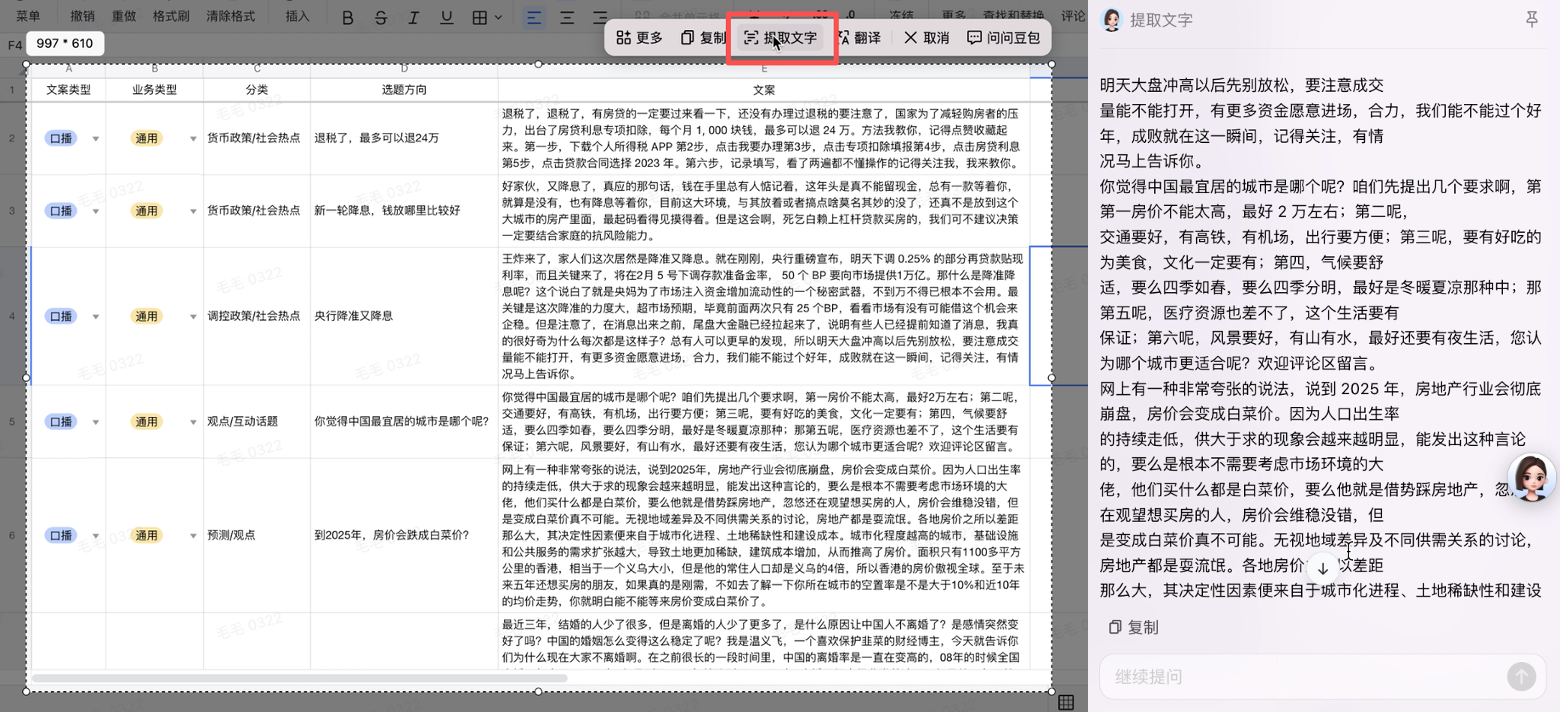Open 问问豆包 from the screenshot toolbar

pos(1003,38)
